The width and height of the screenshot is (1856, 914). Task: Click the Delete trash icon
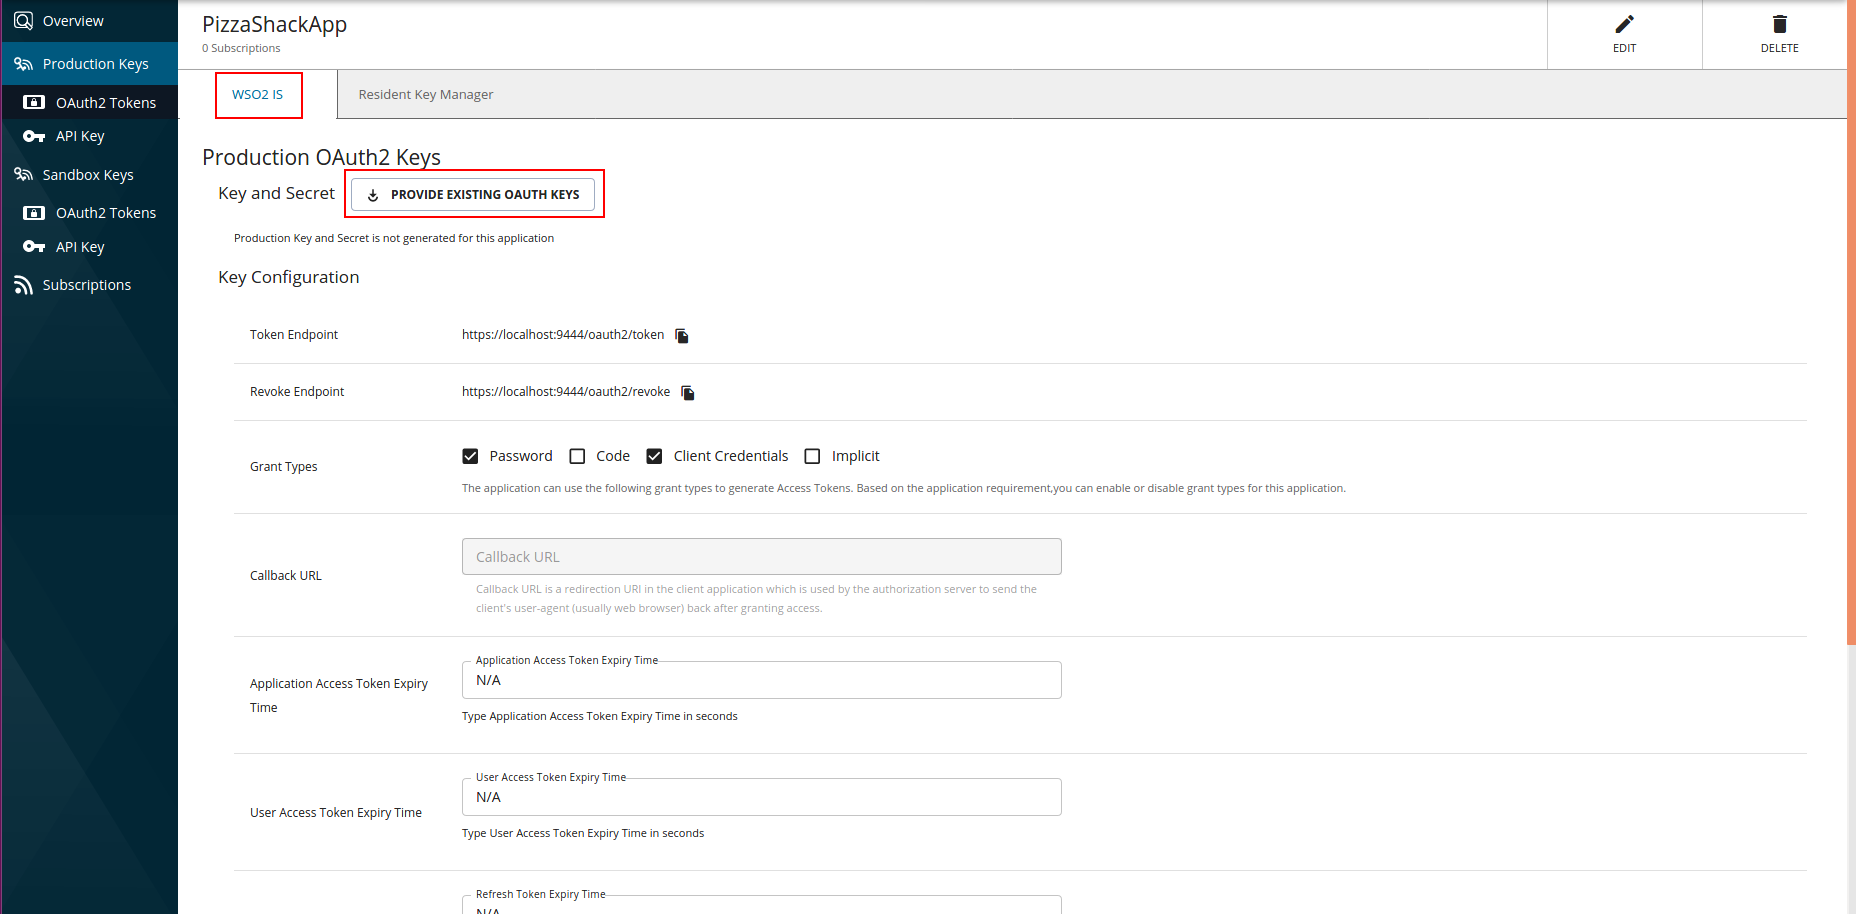[1779, 24]
